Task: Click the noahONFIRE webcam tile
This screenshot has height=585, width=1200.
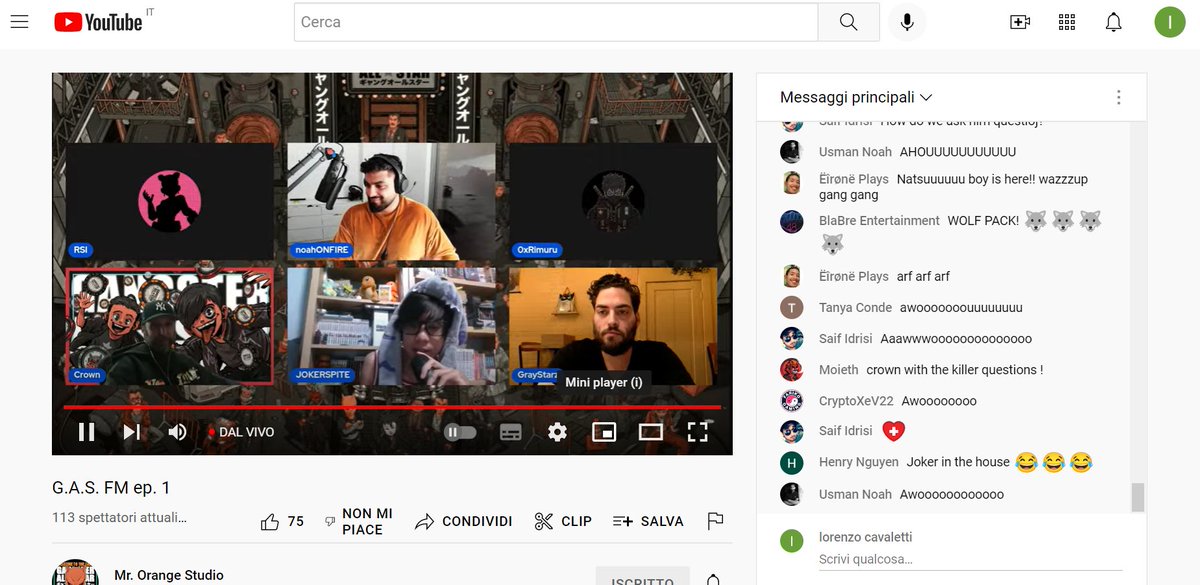Action: pyautogui.click(x=391, y=200)
